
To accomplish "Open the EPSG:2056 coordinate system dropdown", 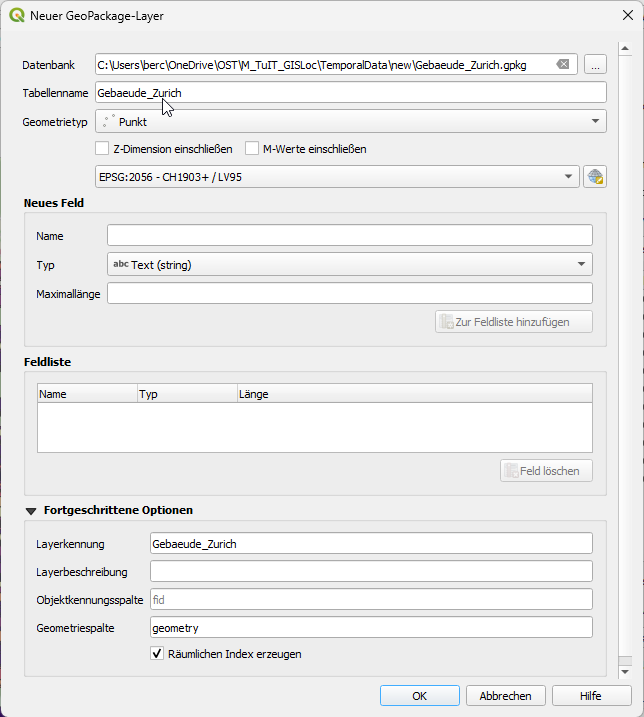I will 337,177.
